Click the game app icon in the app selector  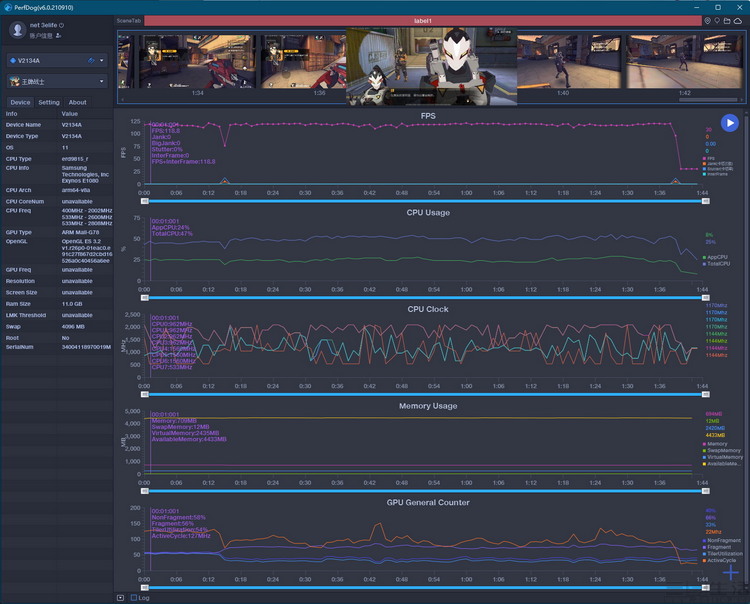point(14,81)
